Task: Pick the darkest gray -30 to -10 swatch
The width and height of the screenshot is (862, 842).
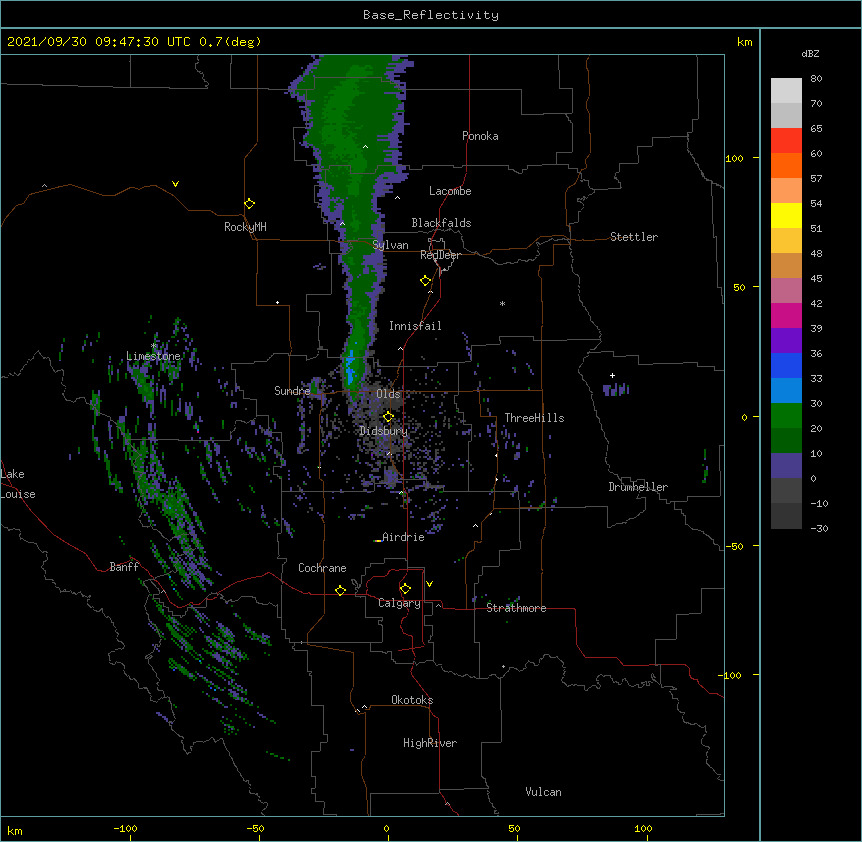Action: pos(786,516)
